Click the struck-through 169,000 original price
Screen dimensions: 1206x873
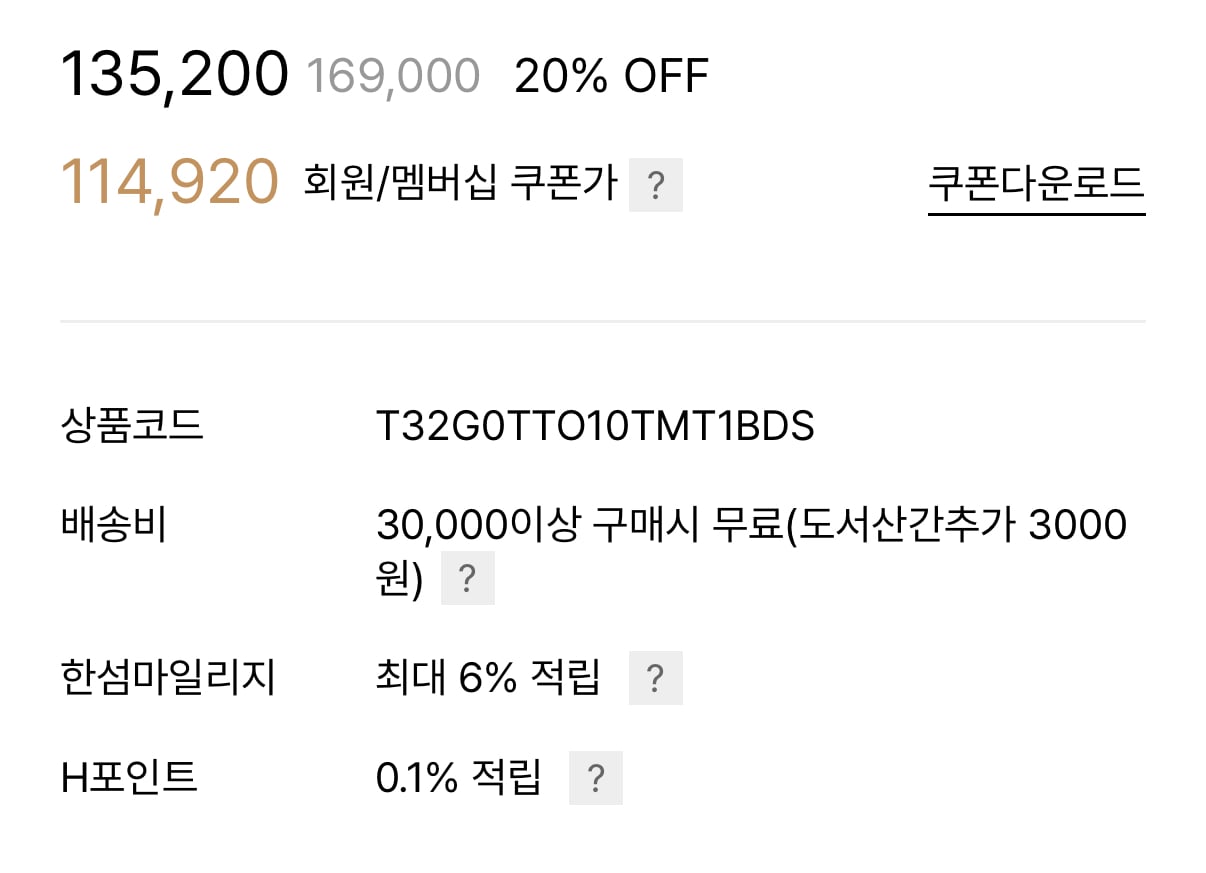393,77
